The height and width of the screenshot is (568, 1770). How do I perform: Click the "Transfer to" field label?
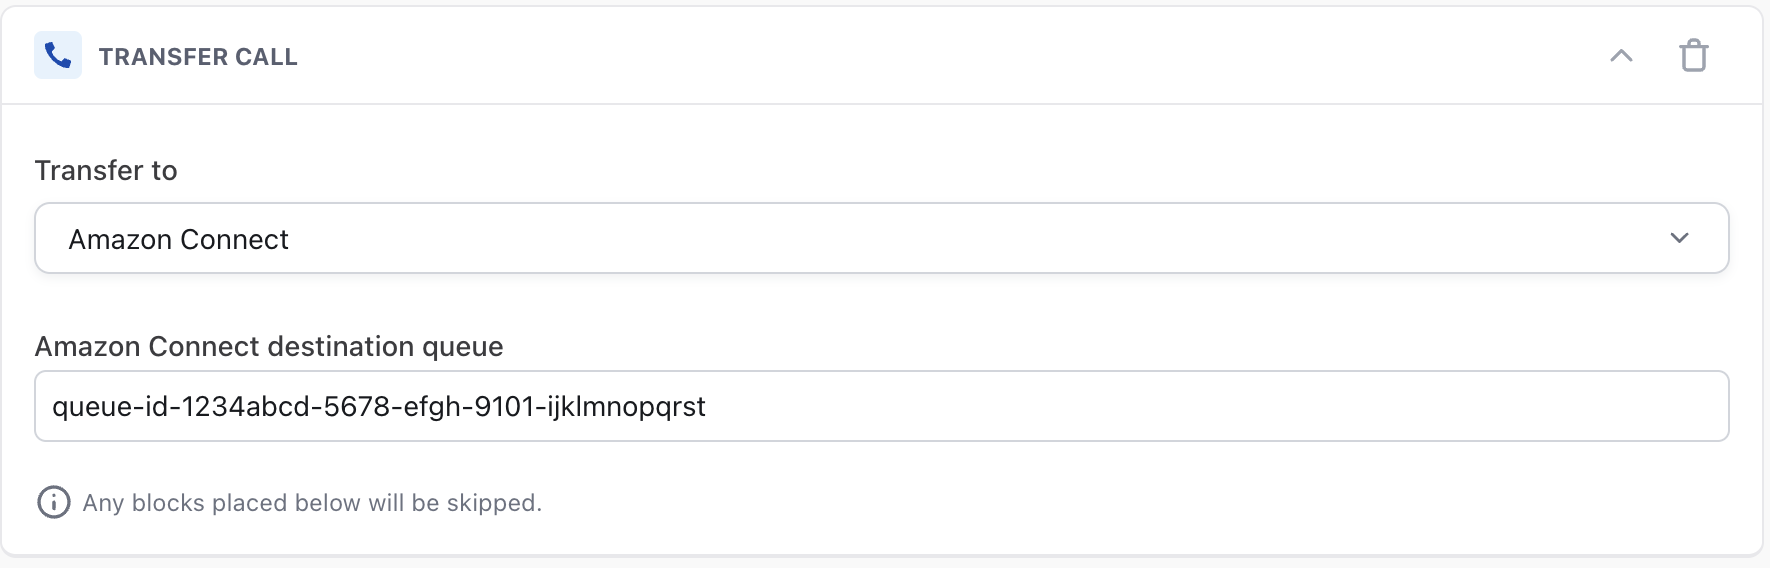[x=106, y=171]
